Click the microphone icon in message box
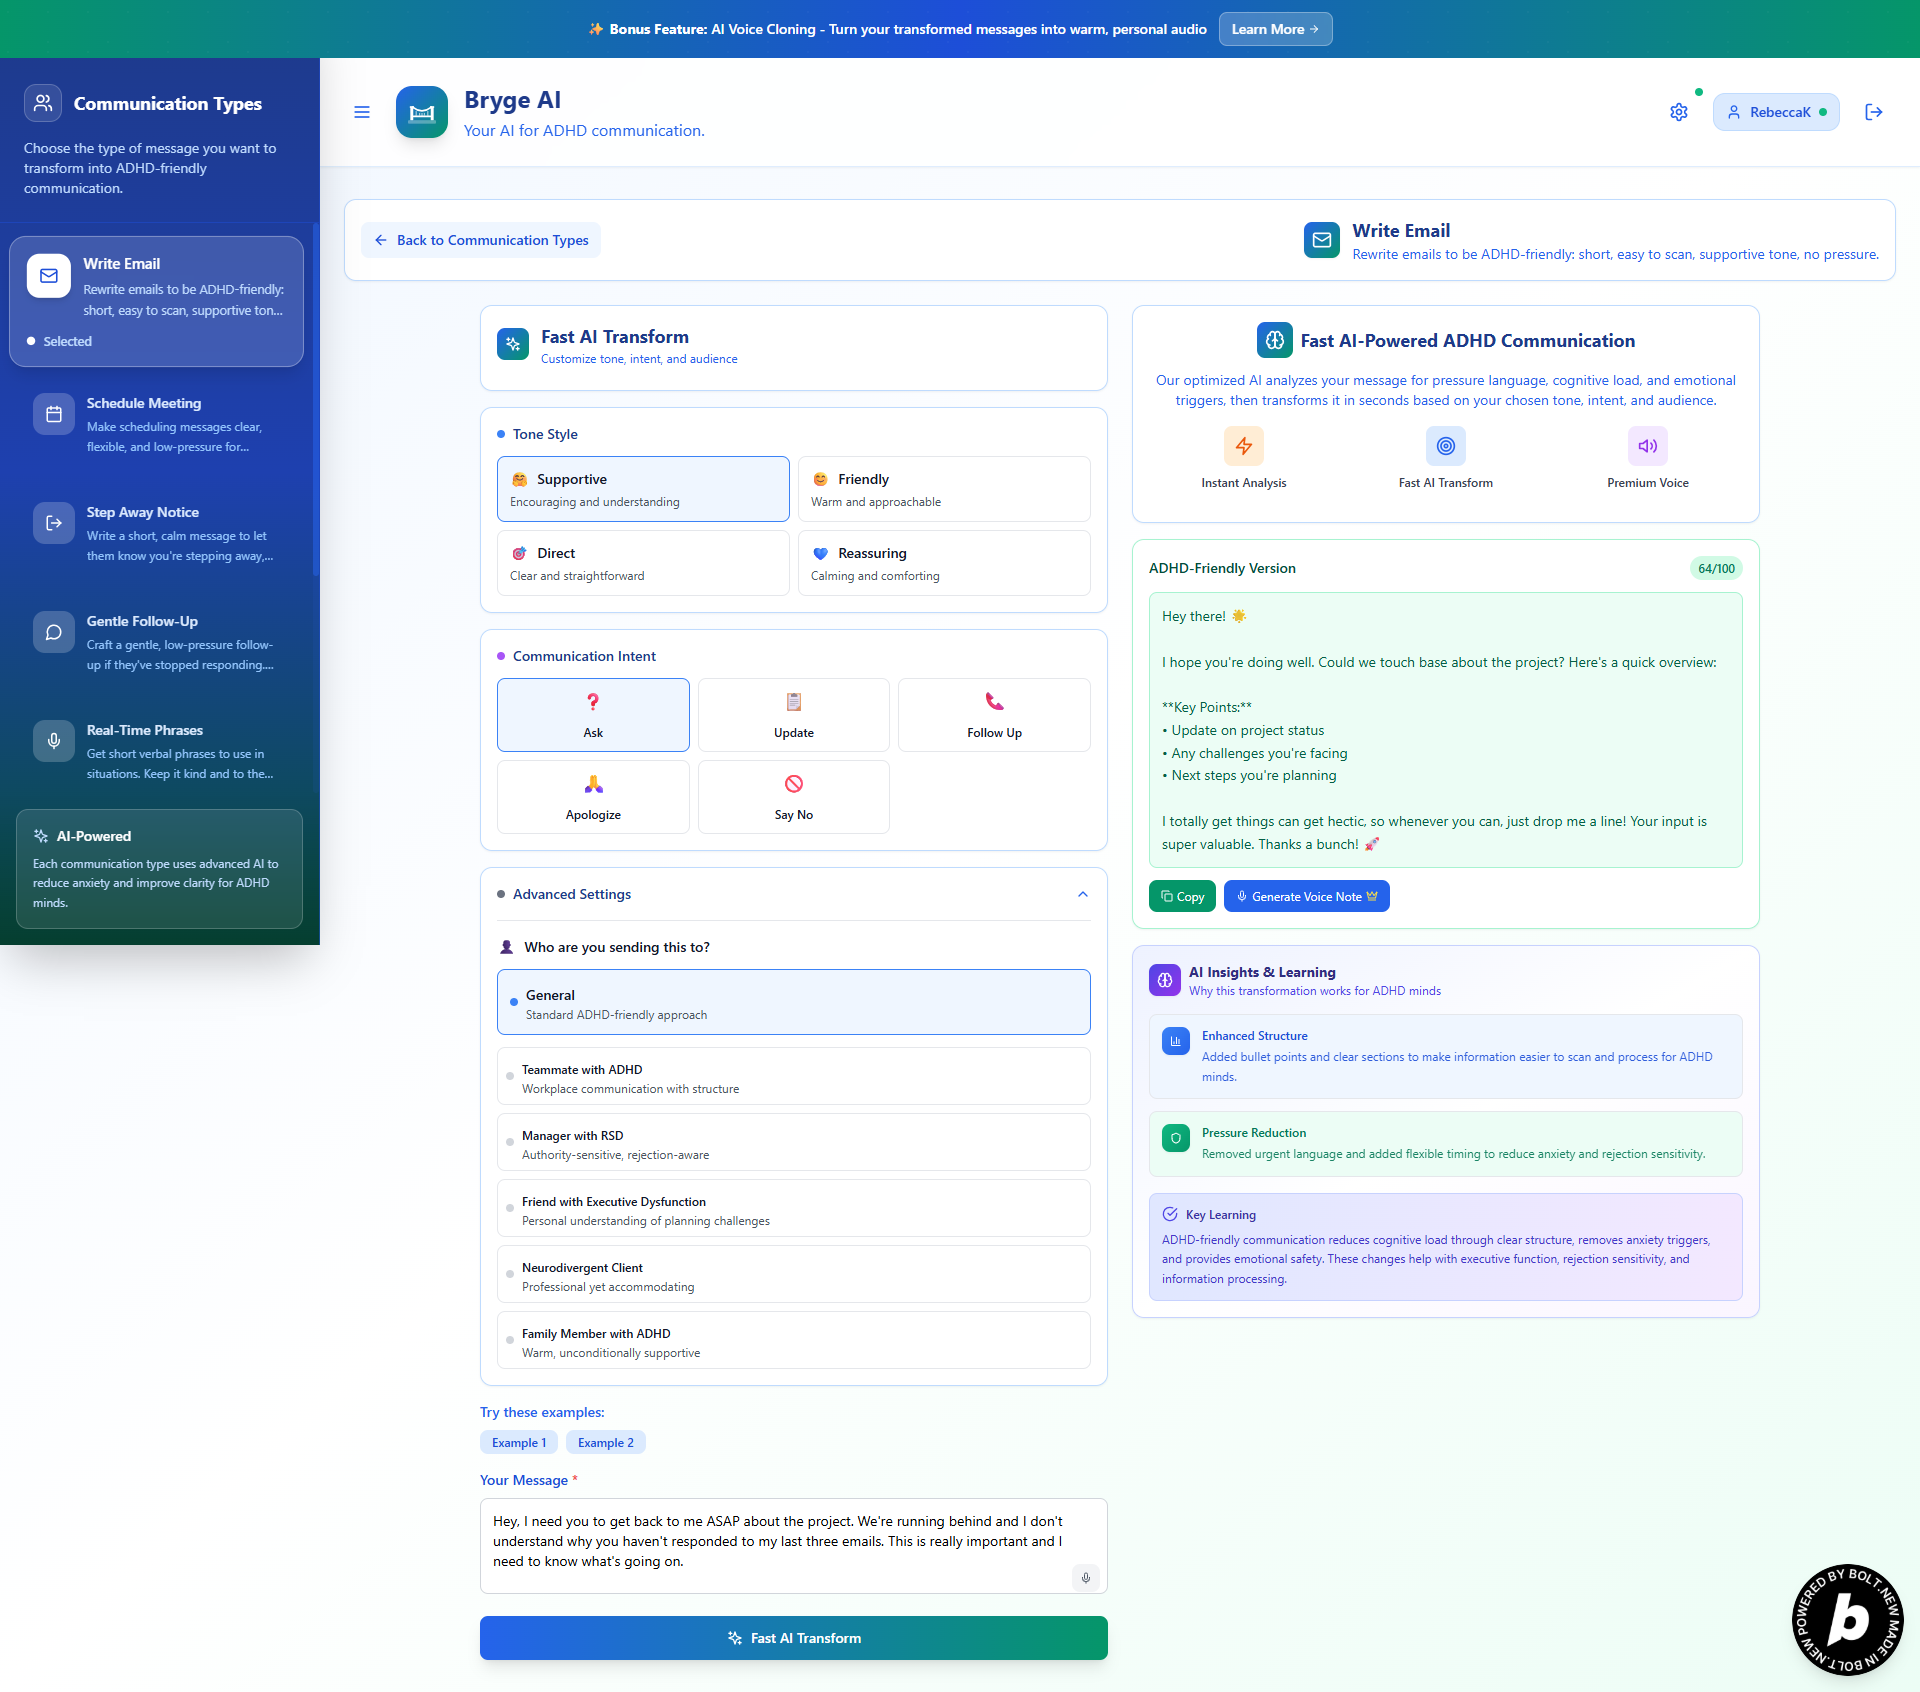1920x1692 pixels. pos(1085,1577)
